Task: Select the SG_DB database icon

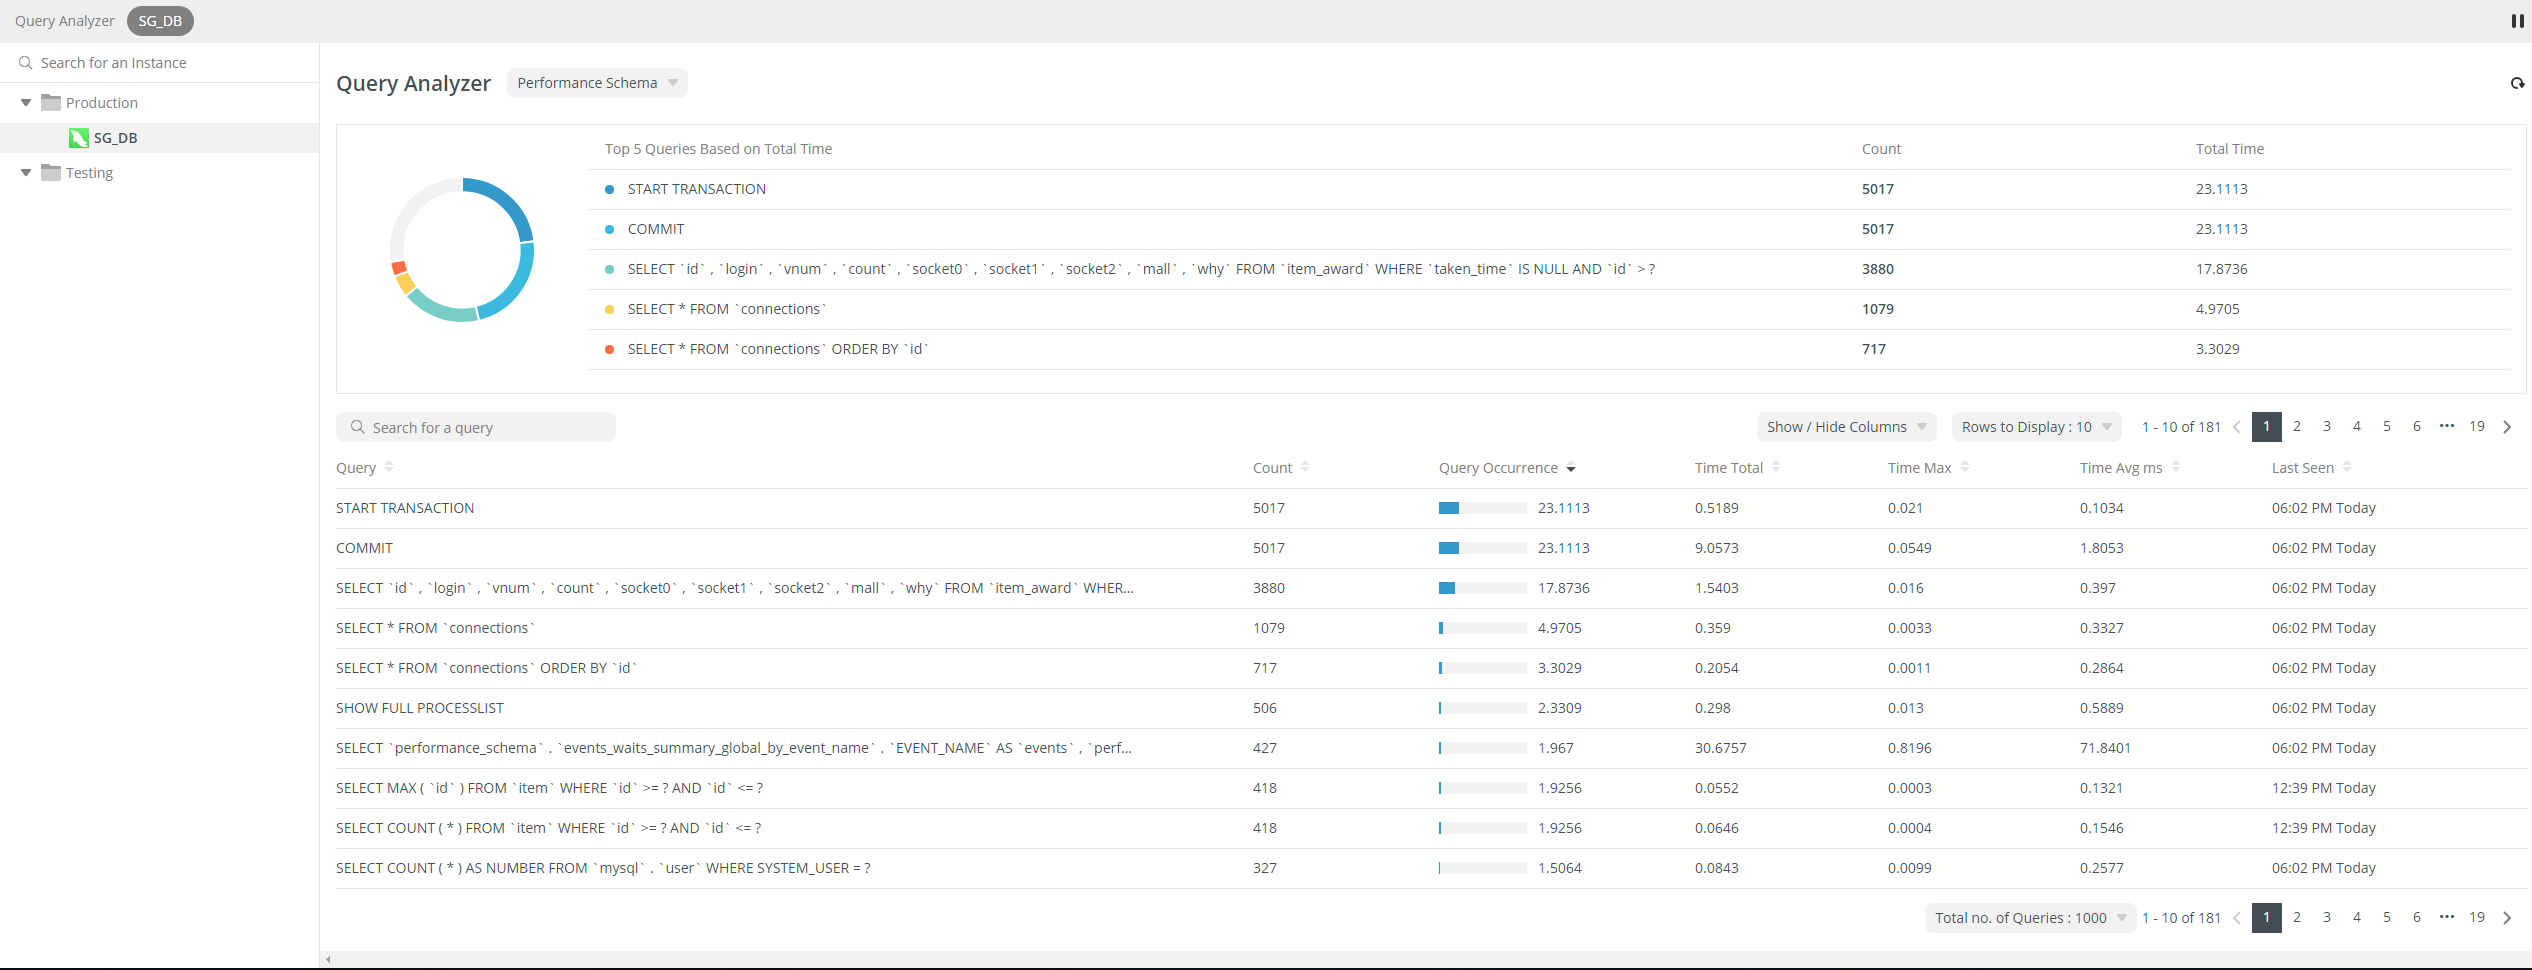Action: 78,138
